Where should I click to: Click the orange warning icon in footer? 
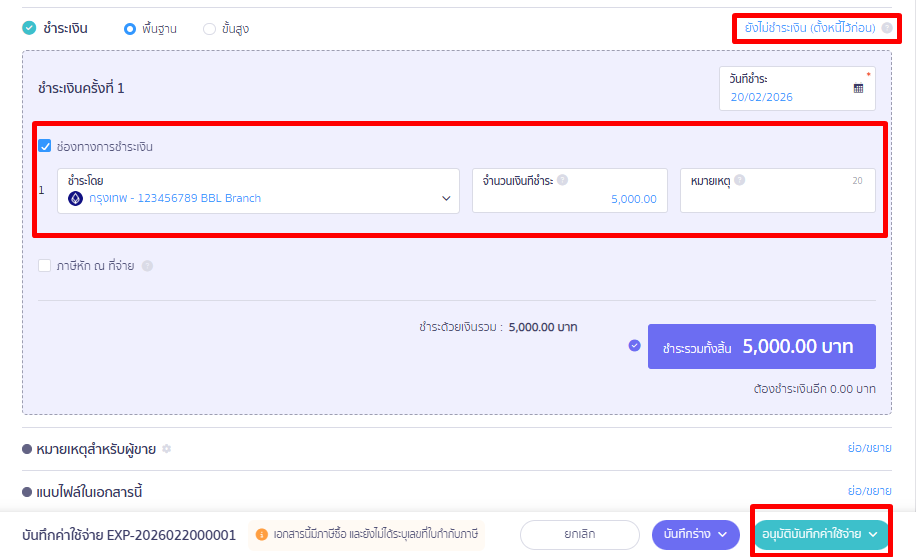[262, 534]
